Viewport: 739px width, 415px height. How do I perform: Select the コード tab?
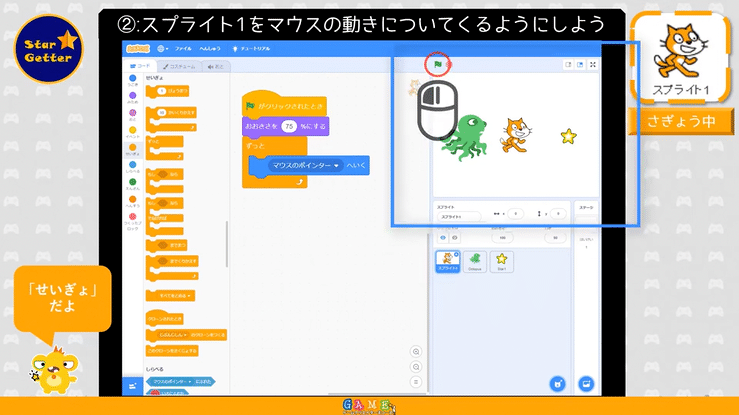point(140,66)
